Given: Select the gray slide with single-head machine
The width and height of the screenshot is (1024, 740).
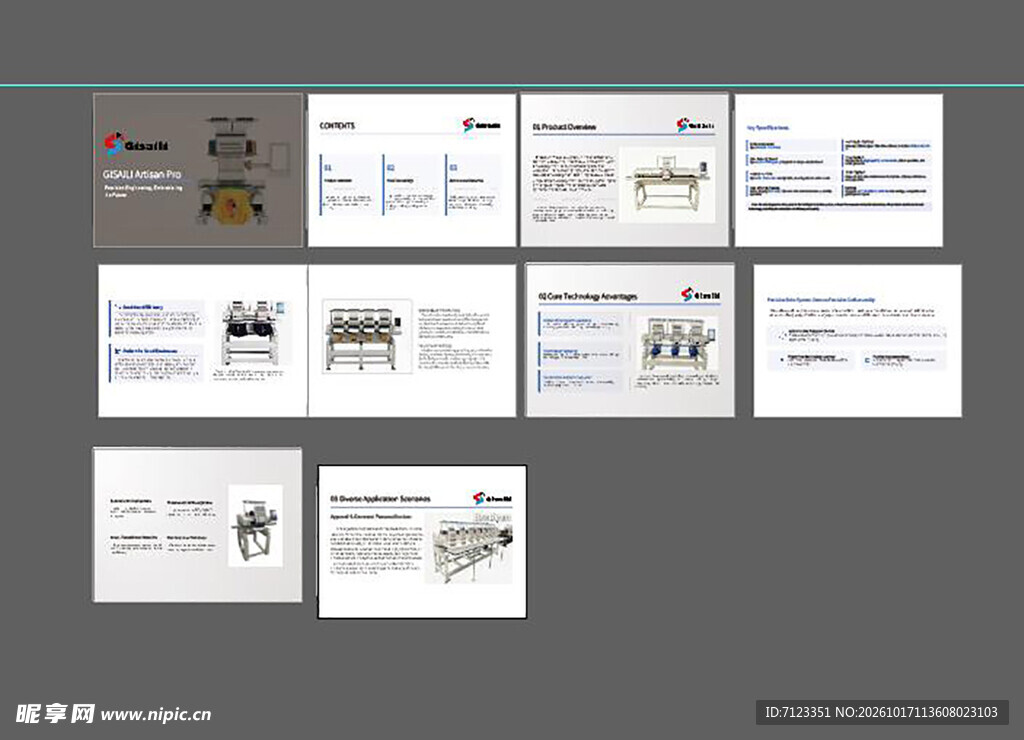Looking at the screenshot, I should (x=197, y=524).
